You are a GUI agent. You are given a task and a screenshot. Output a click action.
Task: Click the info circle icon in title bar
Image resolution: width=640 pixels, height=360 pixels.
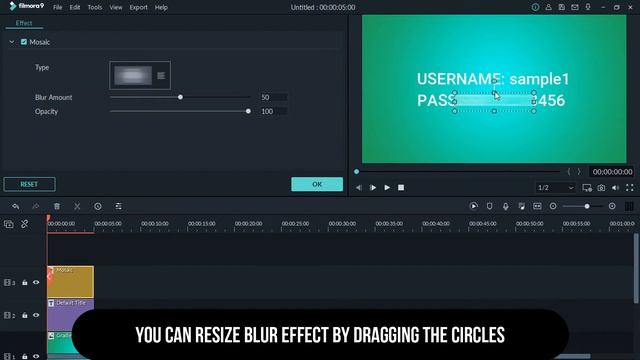click(535, 7)
